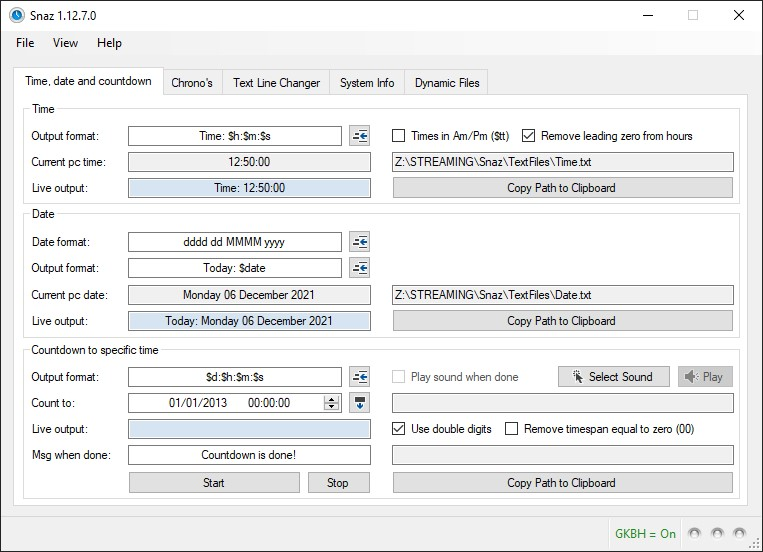Click the Snaz app icon in title bar
The image size is (763, 552).
point(17,15)
